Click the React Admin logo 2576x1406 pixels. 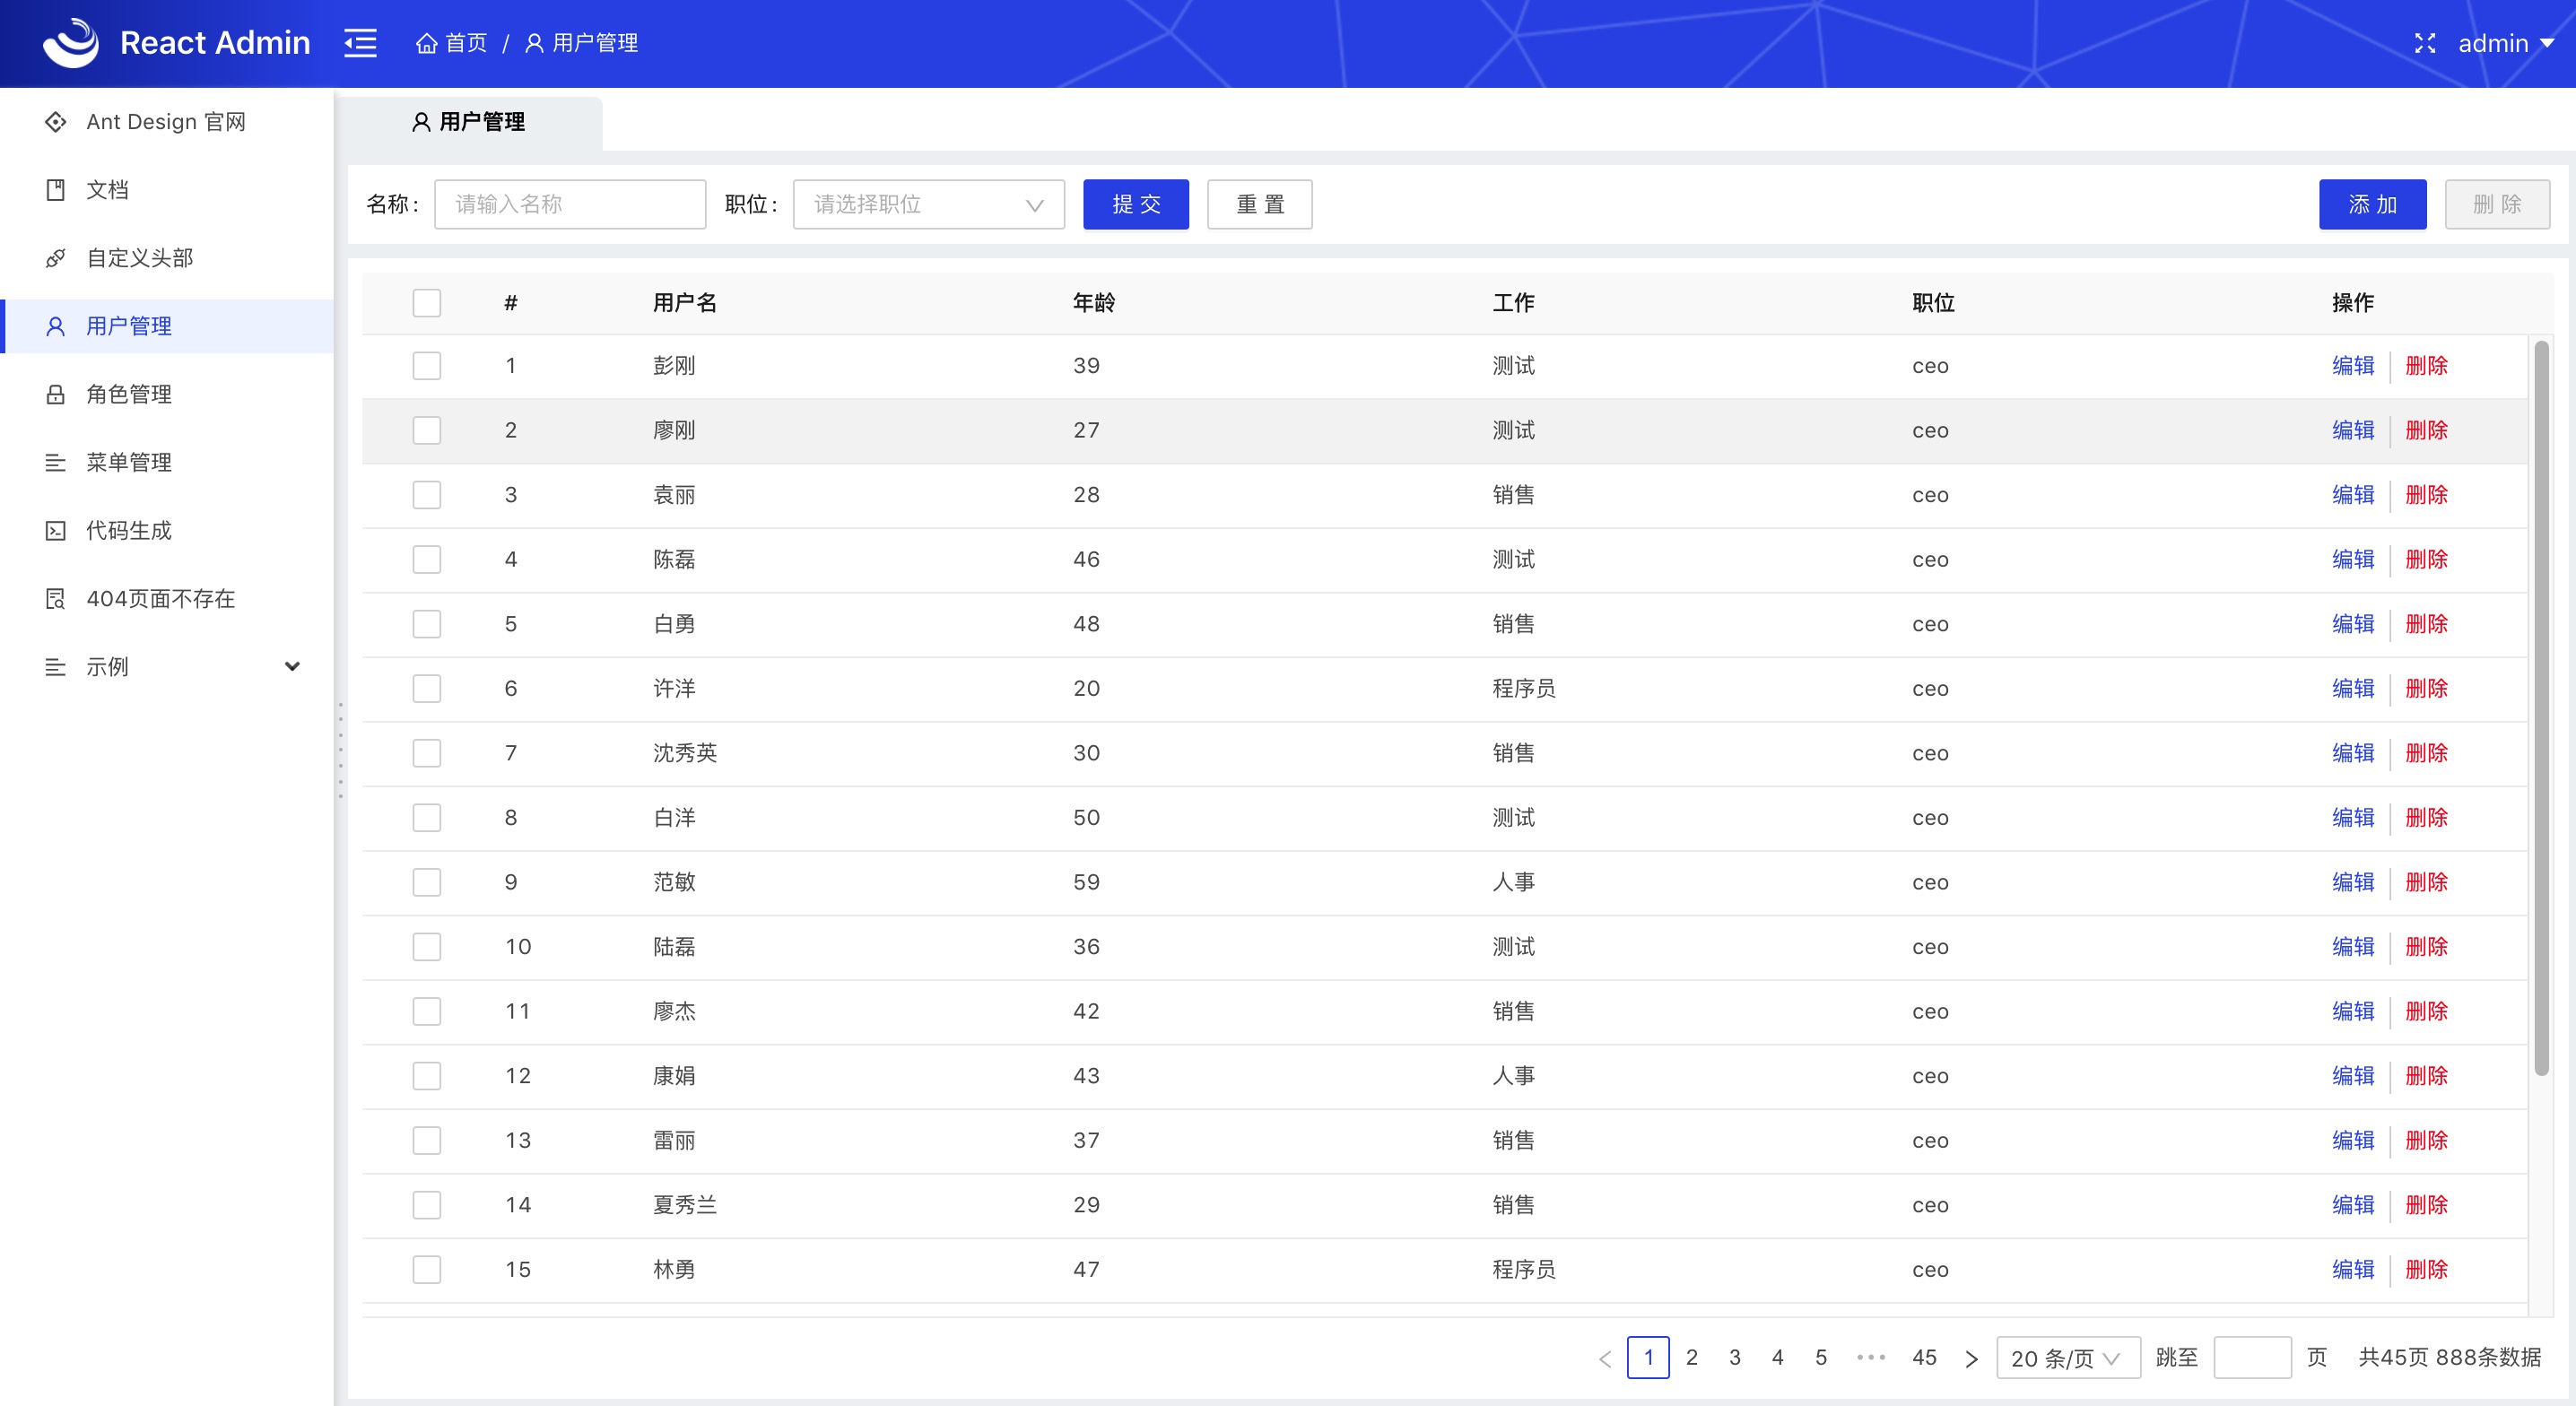pos(70,43)
